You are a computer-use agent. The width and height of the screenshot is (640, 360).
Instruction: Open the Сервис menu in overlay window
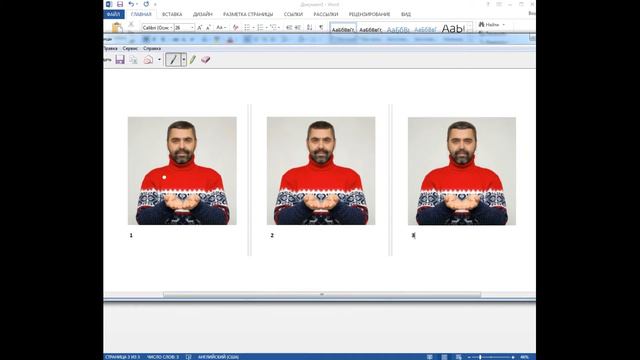coord(130,49)
